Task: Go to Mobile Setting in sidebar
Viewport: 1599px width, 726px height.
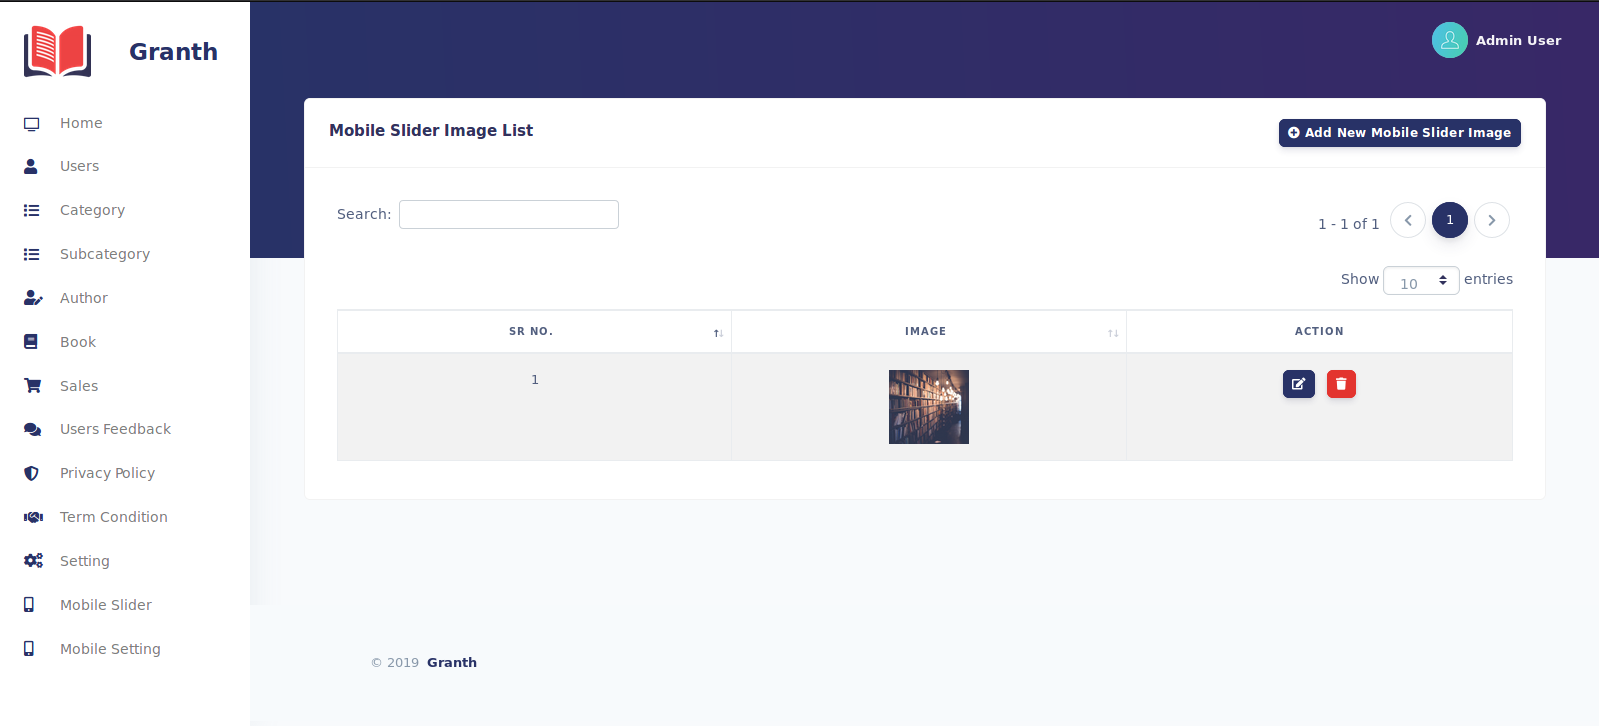Action: click(110, 649)
